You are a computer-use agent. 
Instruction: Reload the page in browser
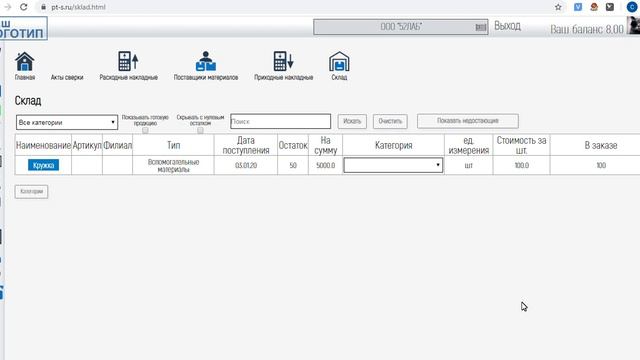click(24, 7)
